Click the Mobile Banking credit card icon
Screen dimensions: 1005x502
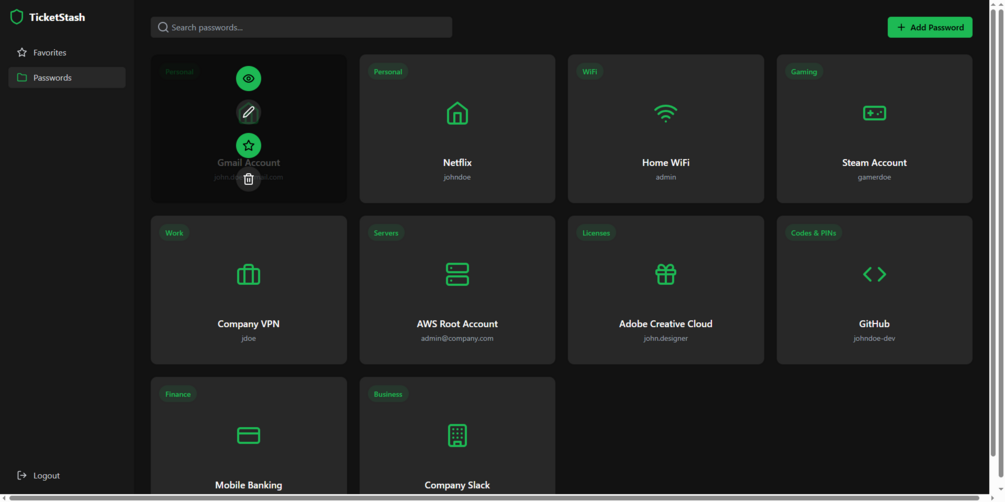(x=249, y=435)
